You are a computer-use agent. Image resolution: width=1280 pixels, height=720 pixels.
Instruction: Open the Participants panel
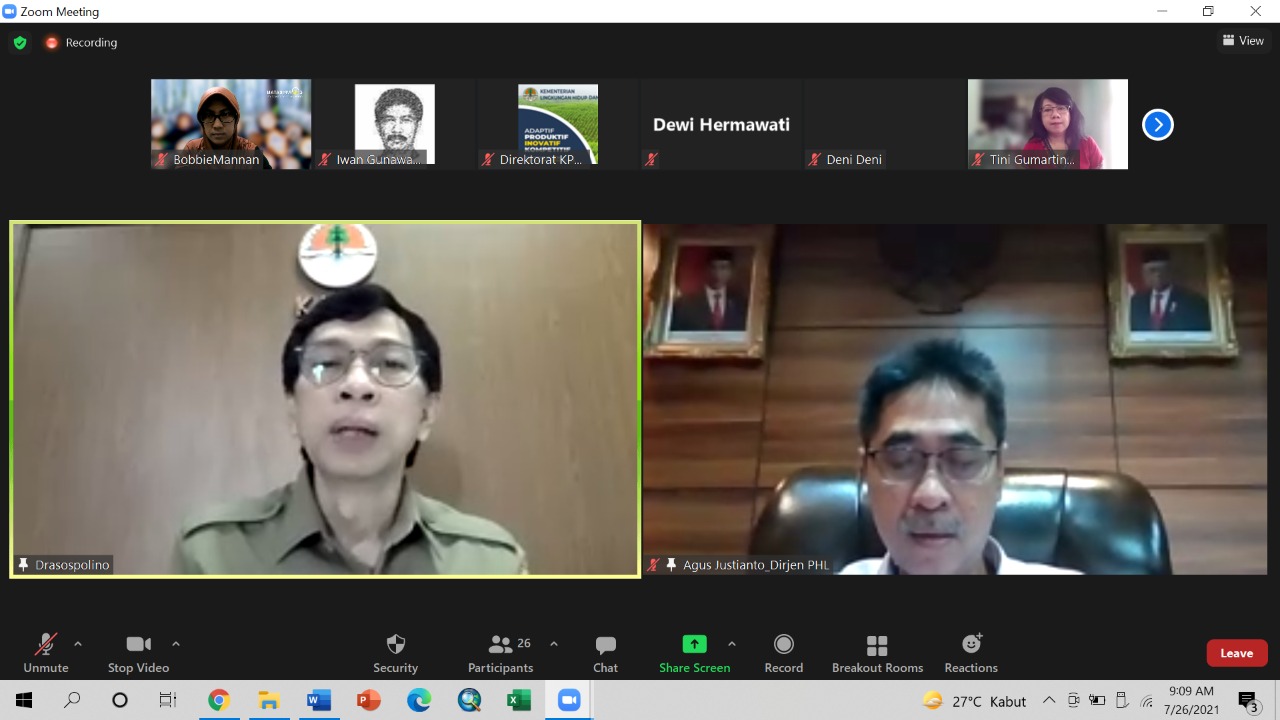500,653
